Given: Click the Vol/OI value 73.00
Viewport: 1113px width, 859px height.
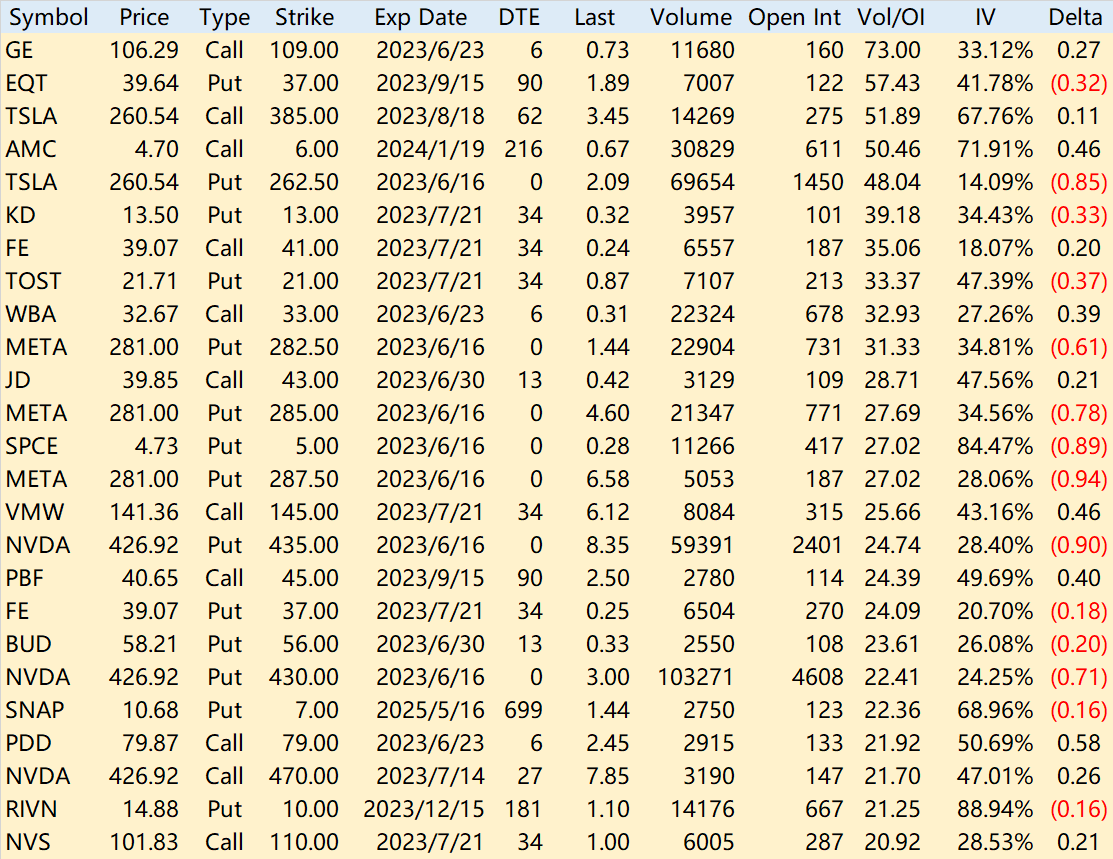Looking at the screenshot, I should [x=892, y=50].
